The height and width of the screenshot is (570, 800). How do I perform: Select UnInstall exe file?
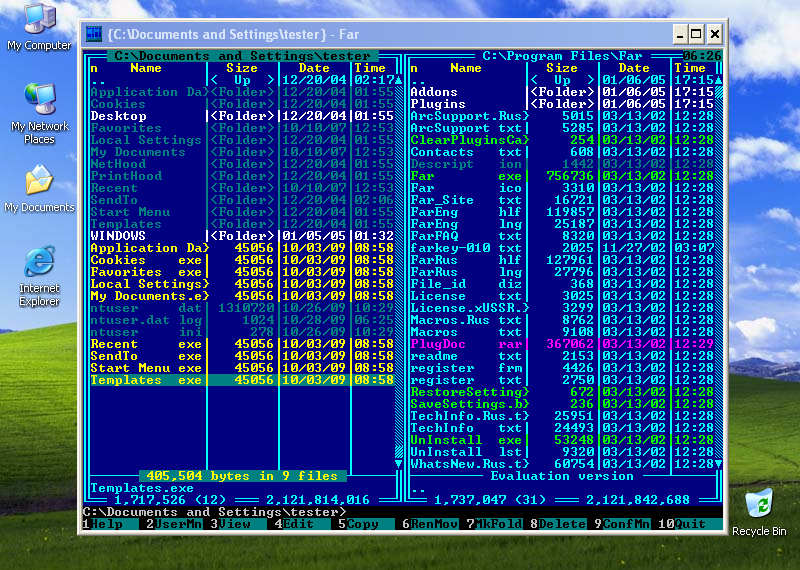click(x=562, y=440)
